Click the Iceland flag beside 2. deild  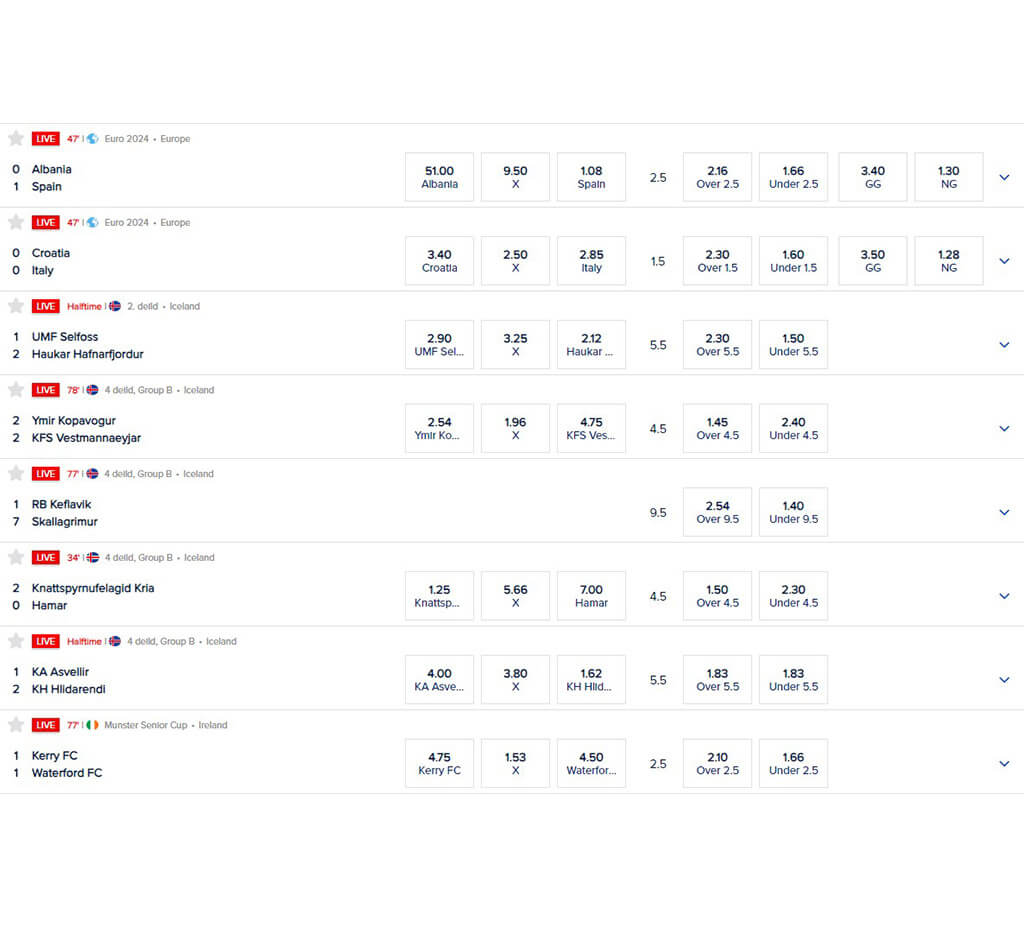pos(115,306)
